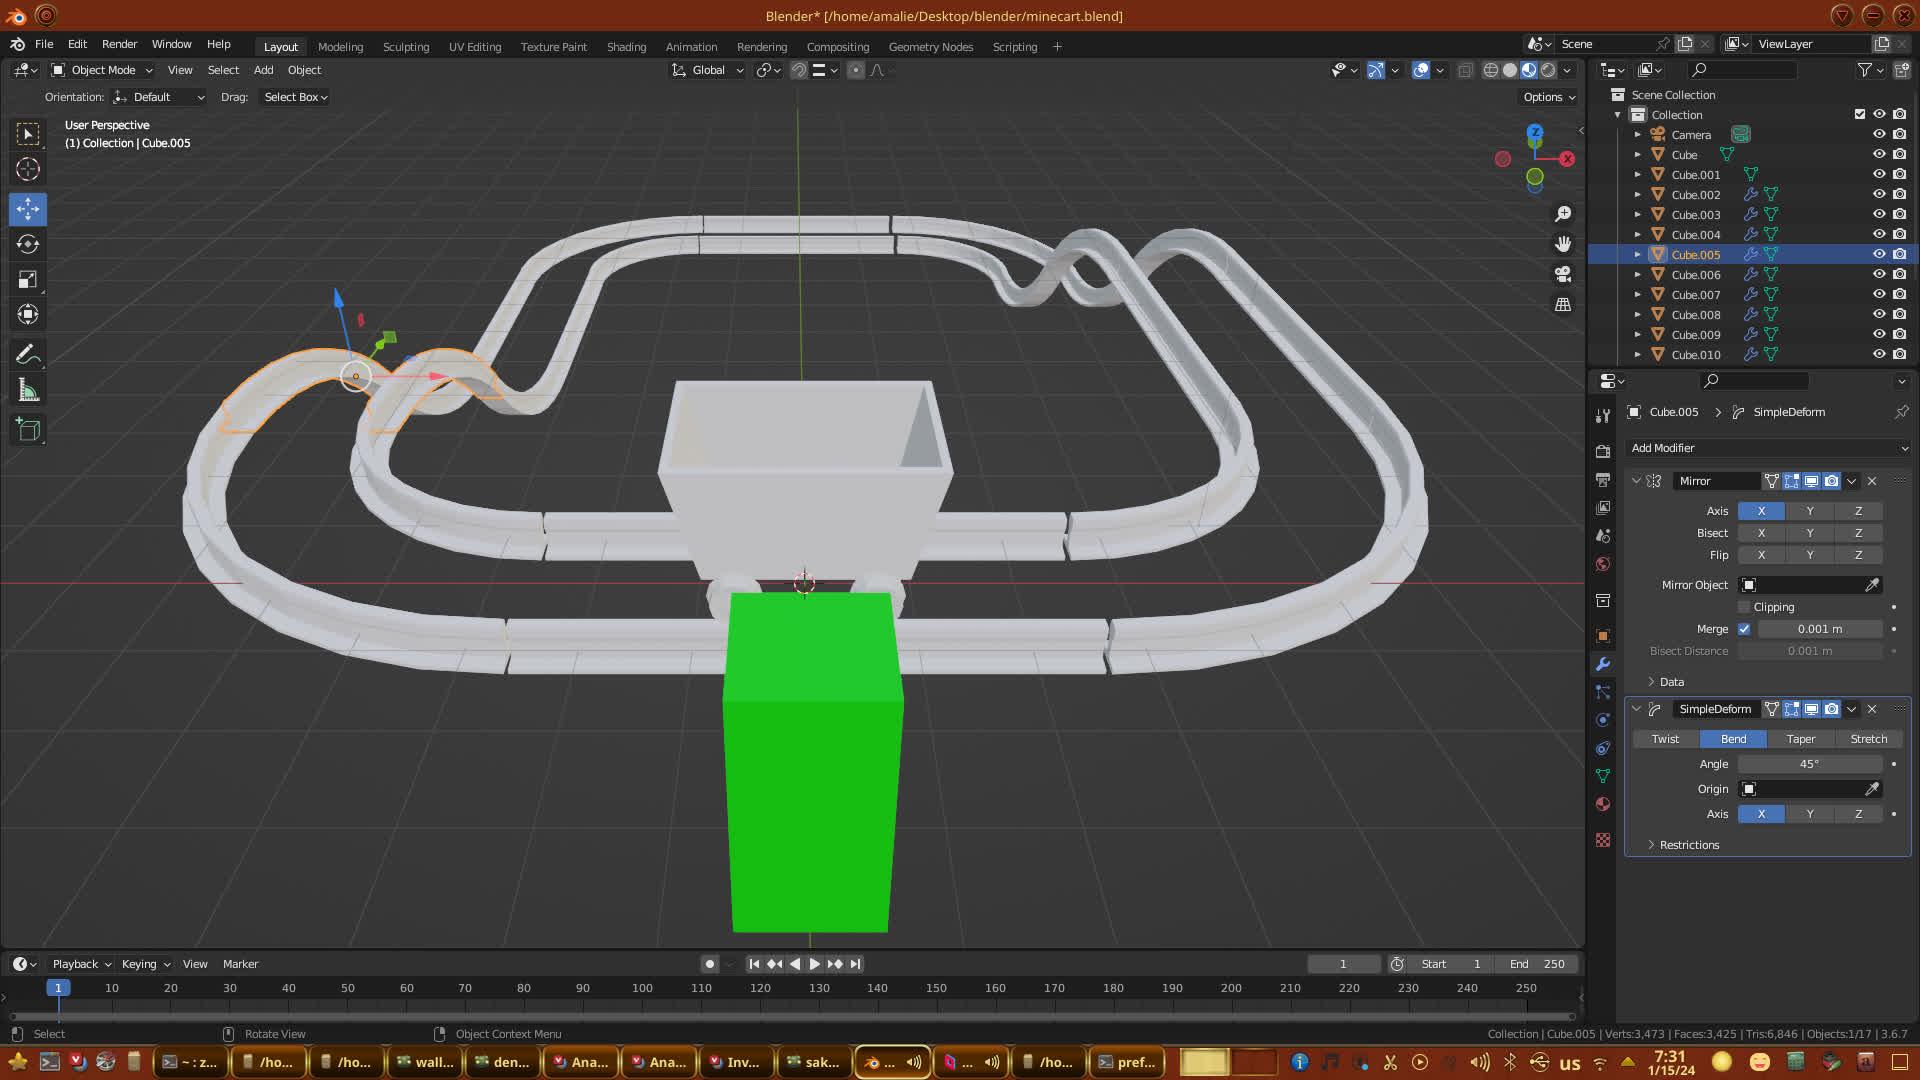Open the Render menu
The image size is (1920, 1080).
coord(119,44)
